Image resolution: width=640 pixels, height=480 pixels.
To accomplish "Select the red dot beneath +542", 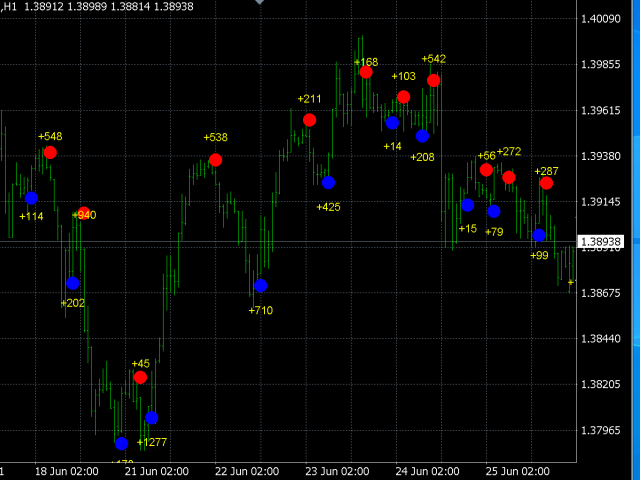I will click(433, 80).
